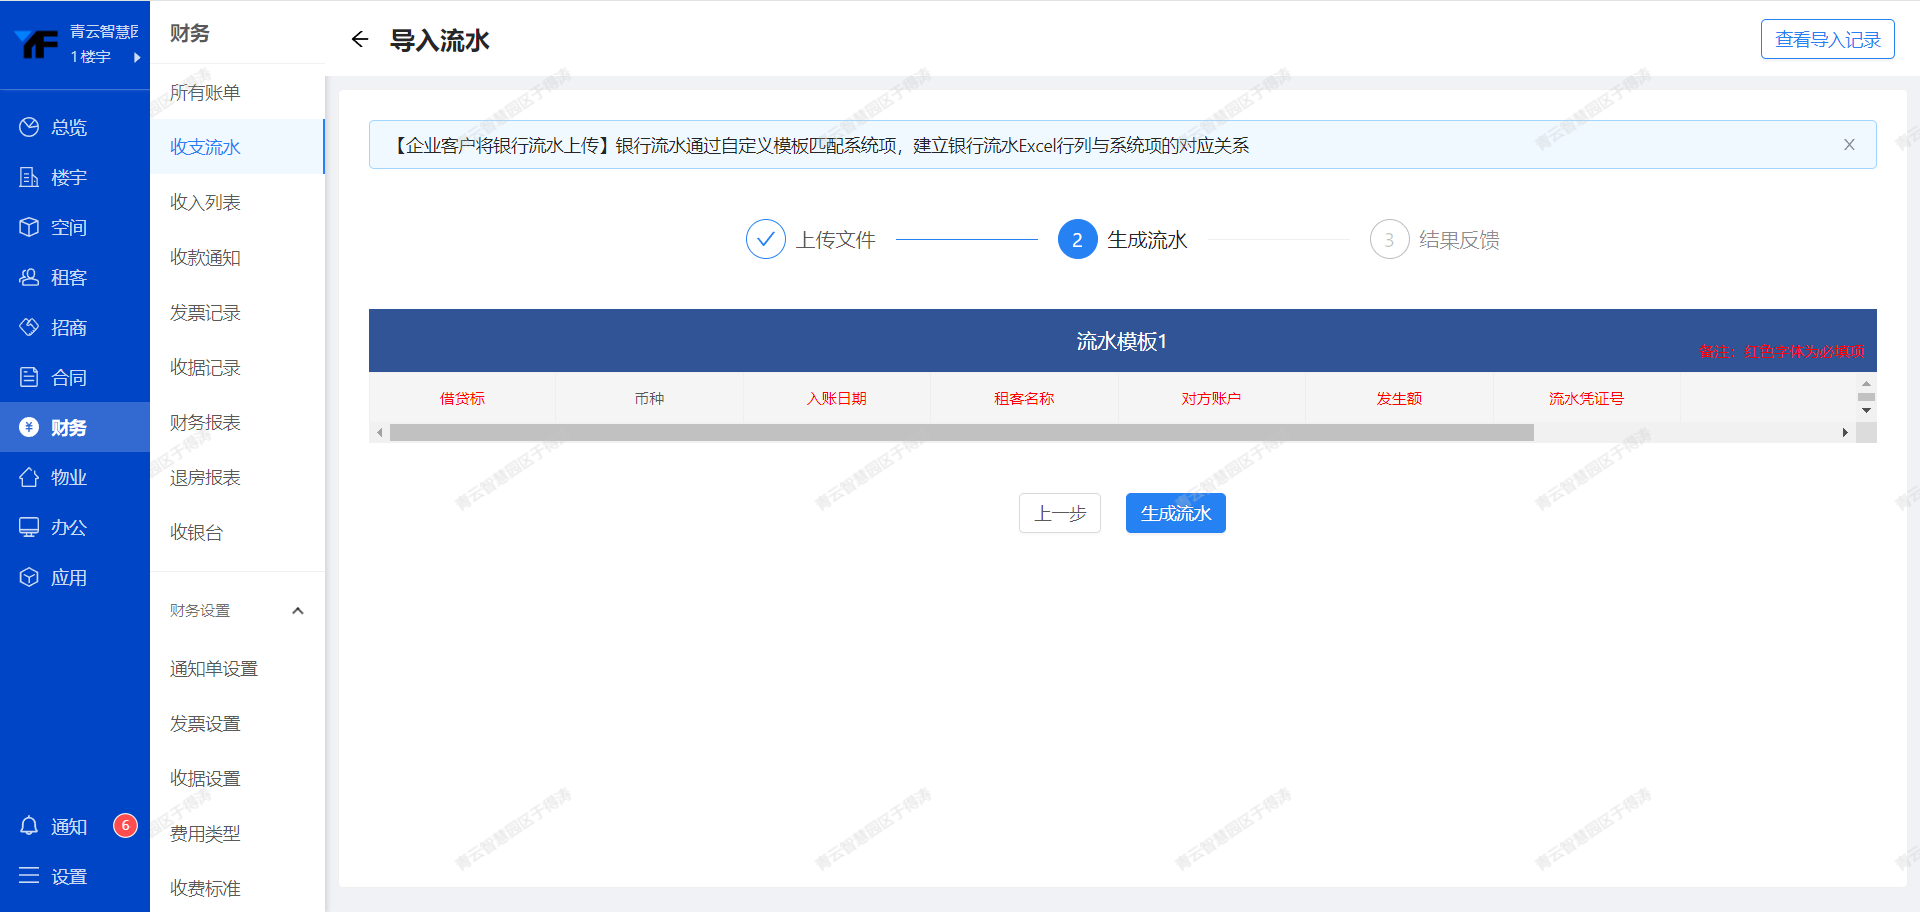Open 通知 notifications with badge
Screen dimensions: 1920x912
click(x=68, y=827)
